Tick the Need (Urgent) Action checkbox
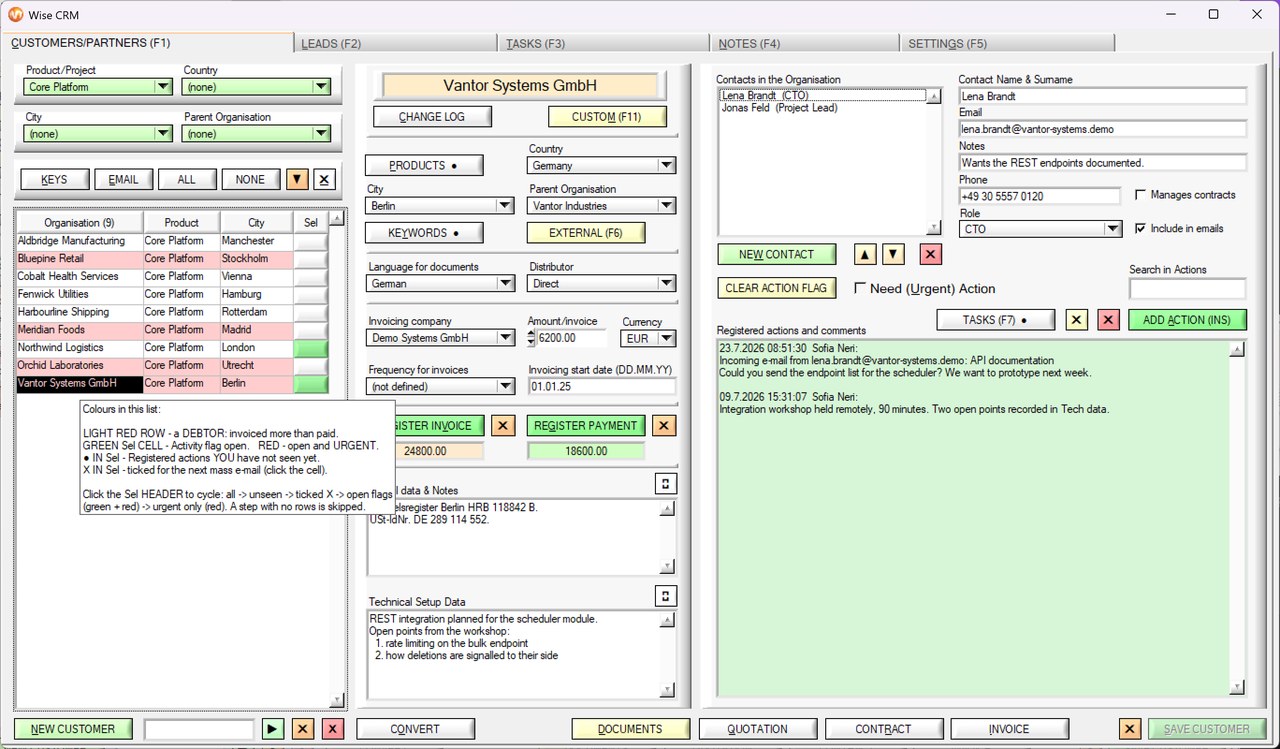 coord(860,288)
